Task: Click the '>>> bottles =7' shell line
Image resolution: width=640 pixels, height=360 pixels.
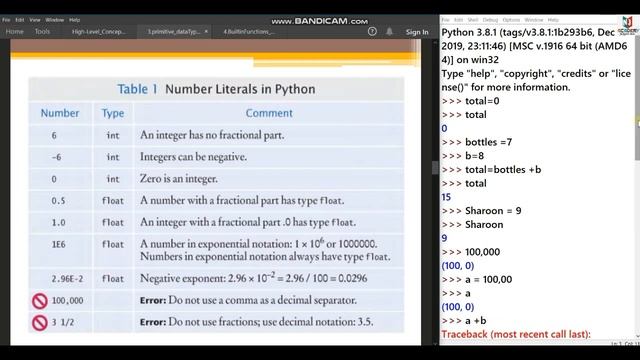Action: point(477,142)
